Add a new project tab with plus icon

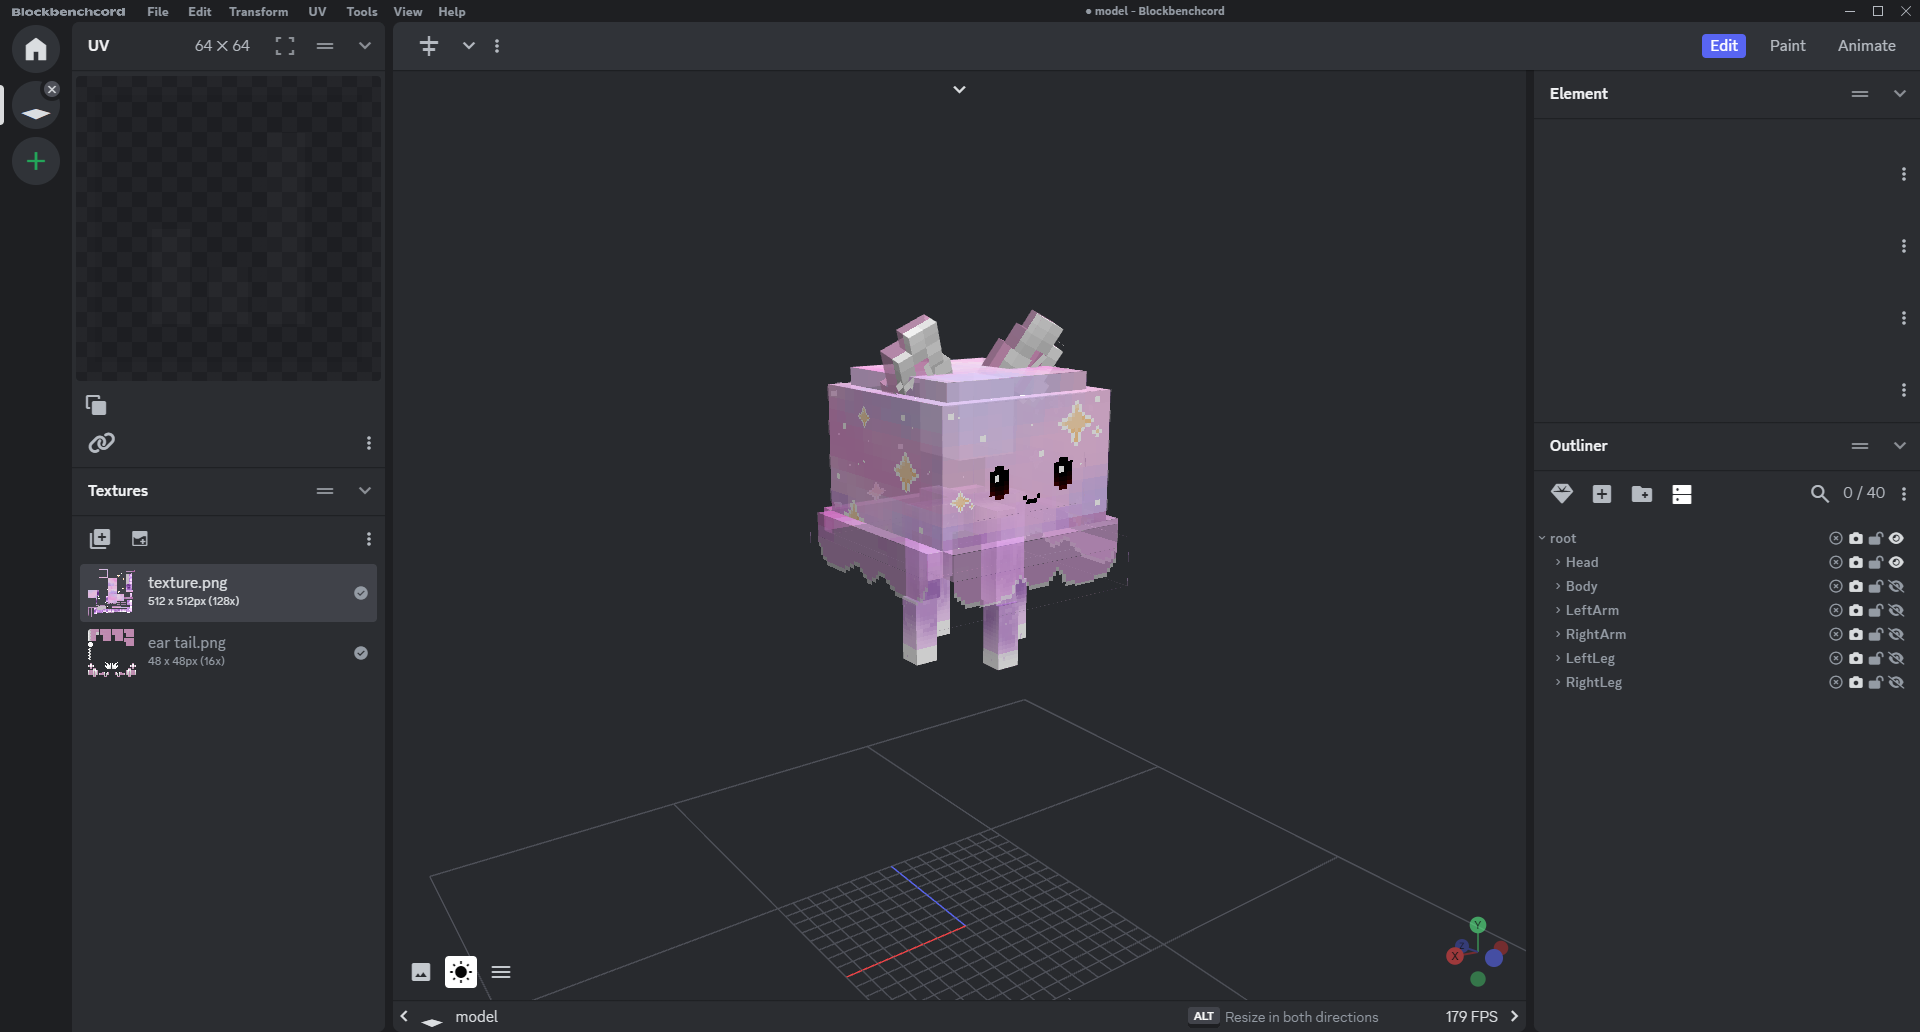(x=36, y=161)
